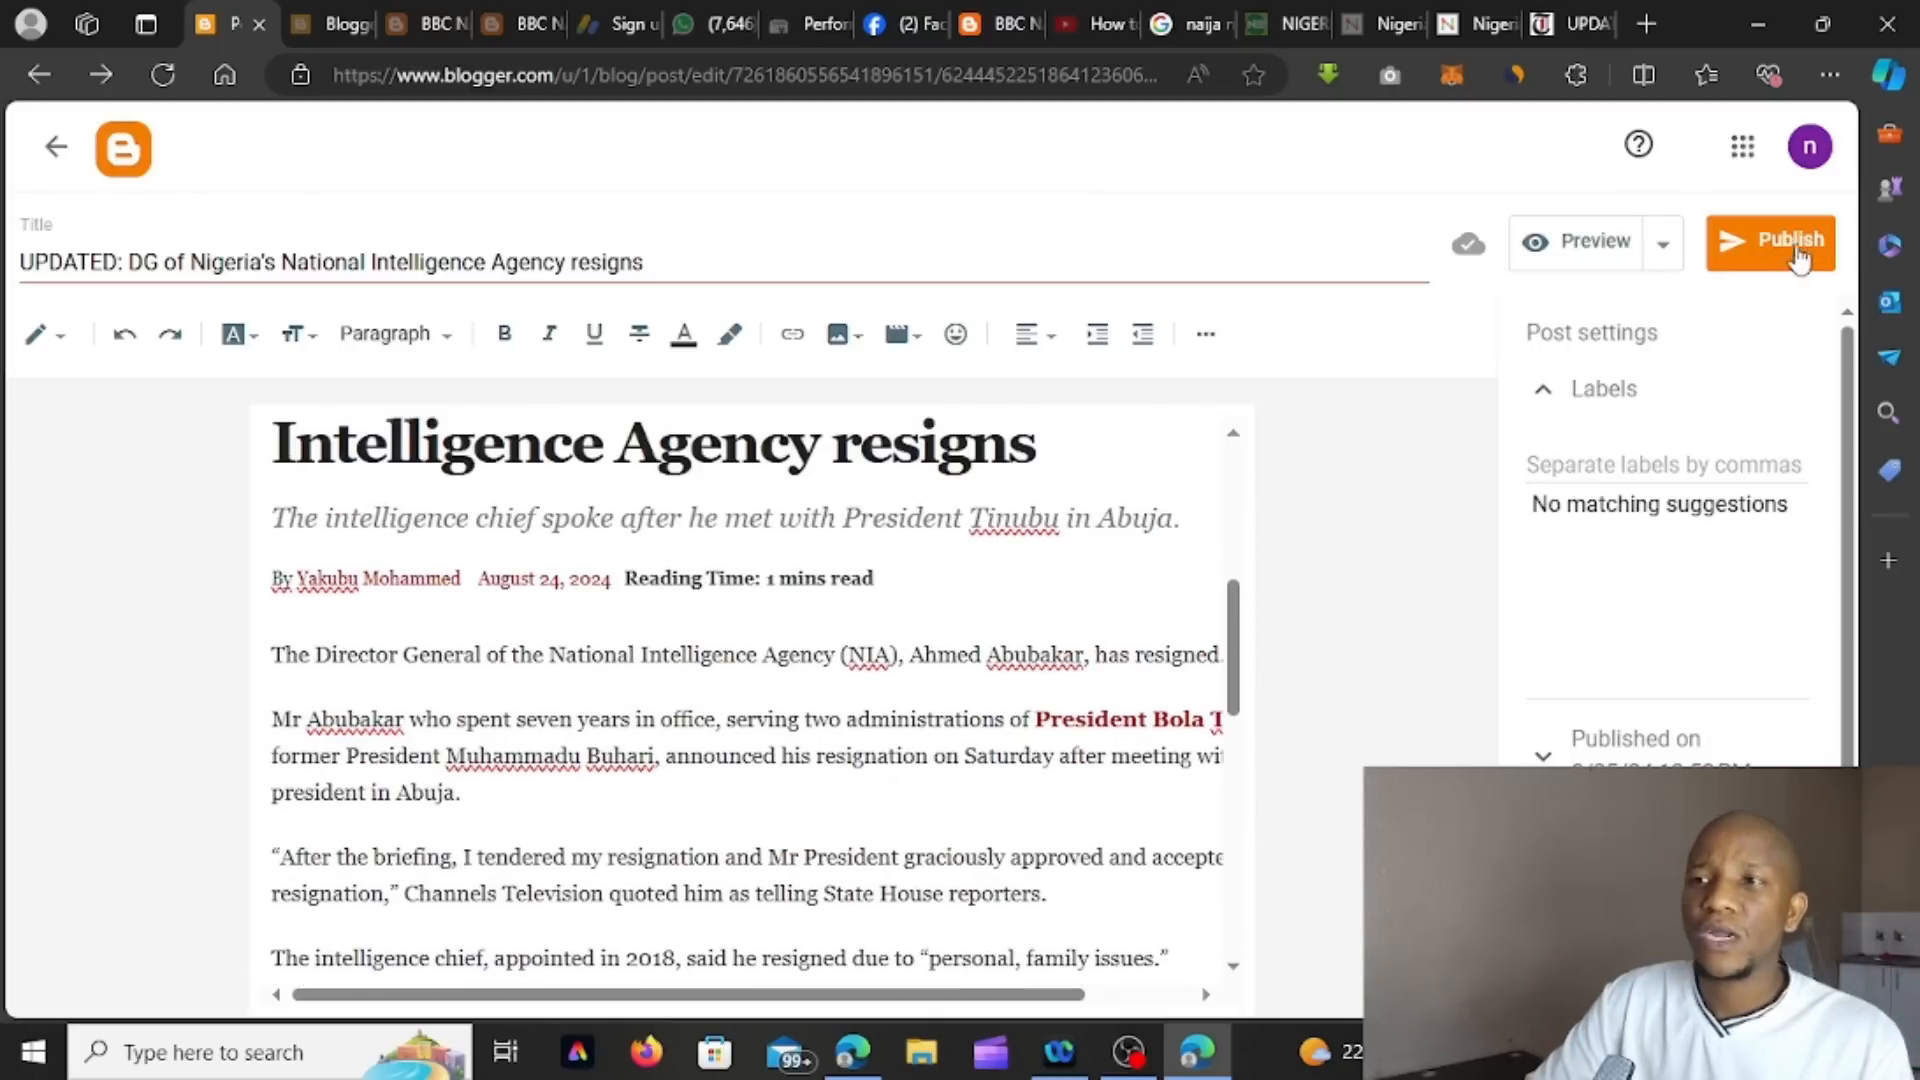This screenshot has height=1080, width=1920.
Task: Open a new browser tab
Action: [1646, 24]
